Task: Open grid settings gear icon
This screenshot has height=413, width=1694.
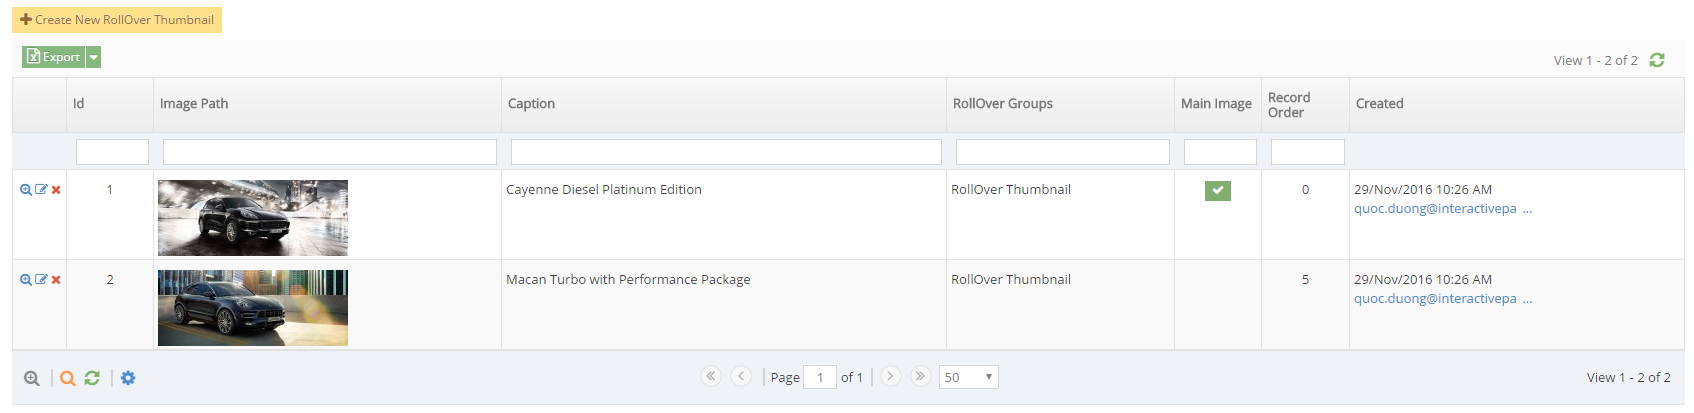Action: point(128,378)
